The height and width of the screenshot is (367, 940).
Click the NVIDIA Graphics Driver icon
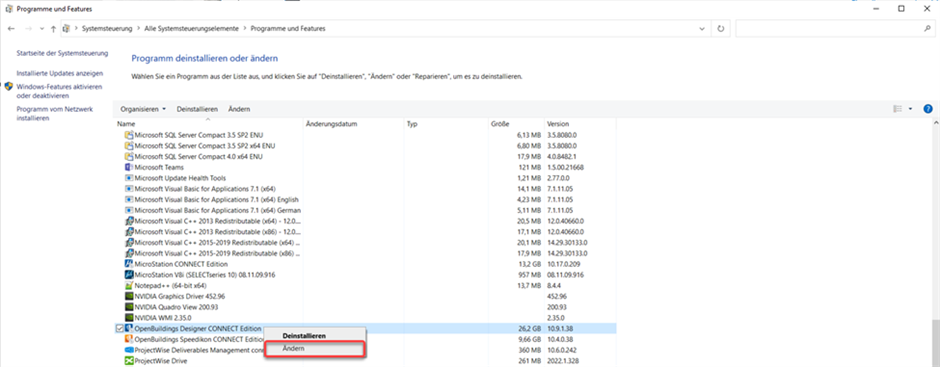128,296
